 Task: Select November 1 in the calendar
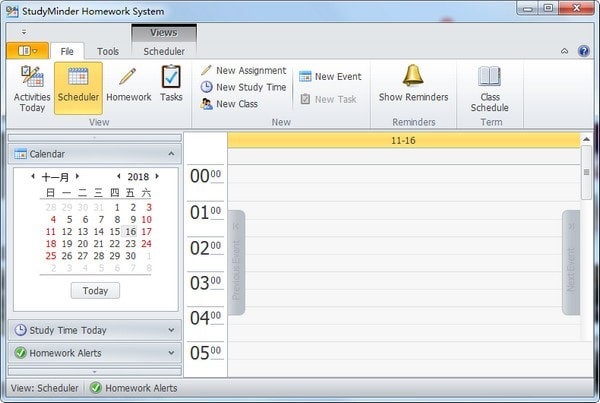(117, 207)
